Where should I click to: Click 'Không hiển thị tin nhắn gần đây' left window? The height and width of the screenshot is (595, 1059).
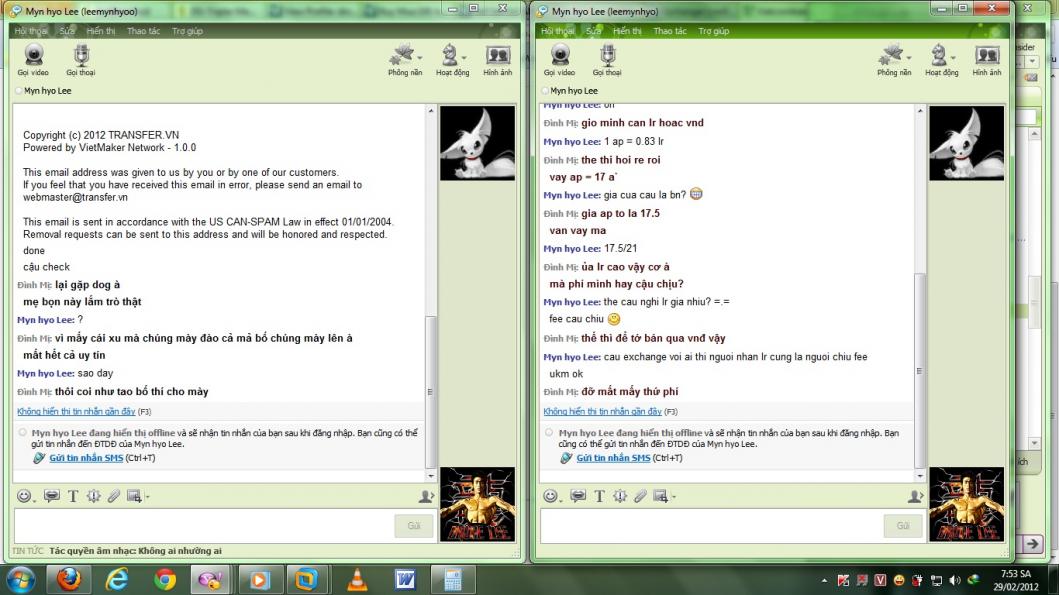pyautogui.click(x=76, y=411)
